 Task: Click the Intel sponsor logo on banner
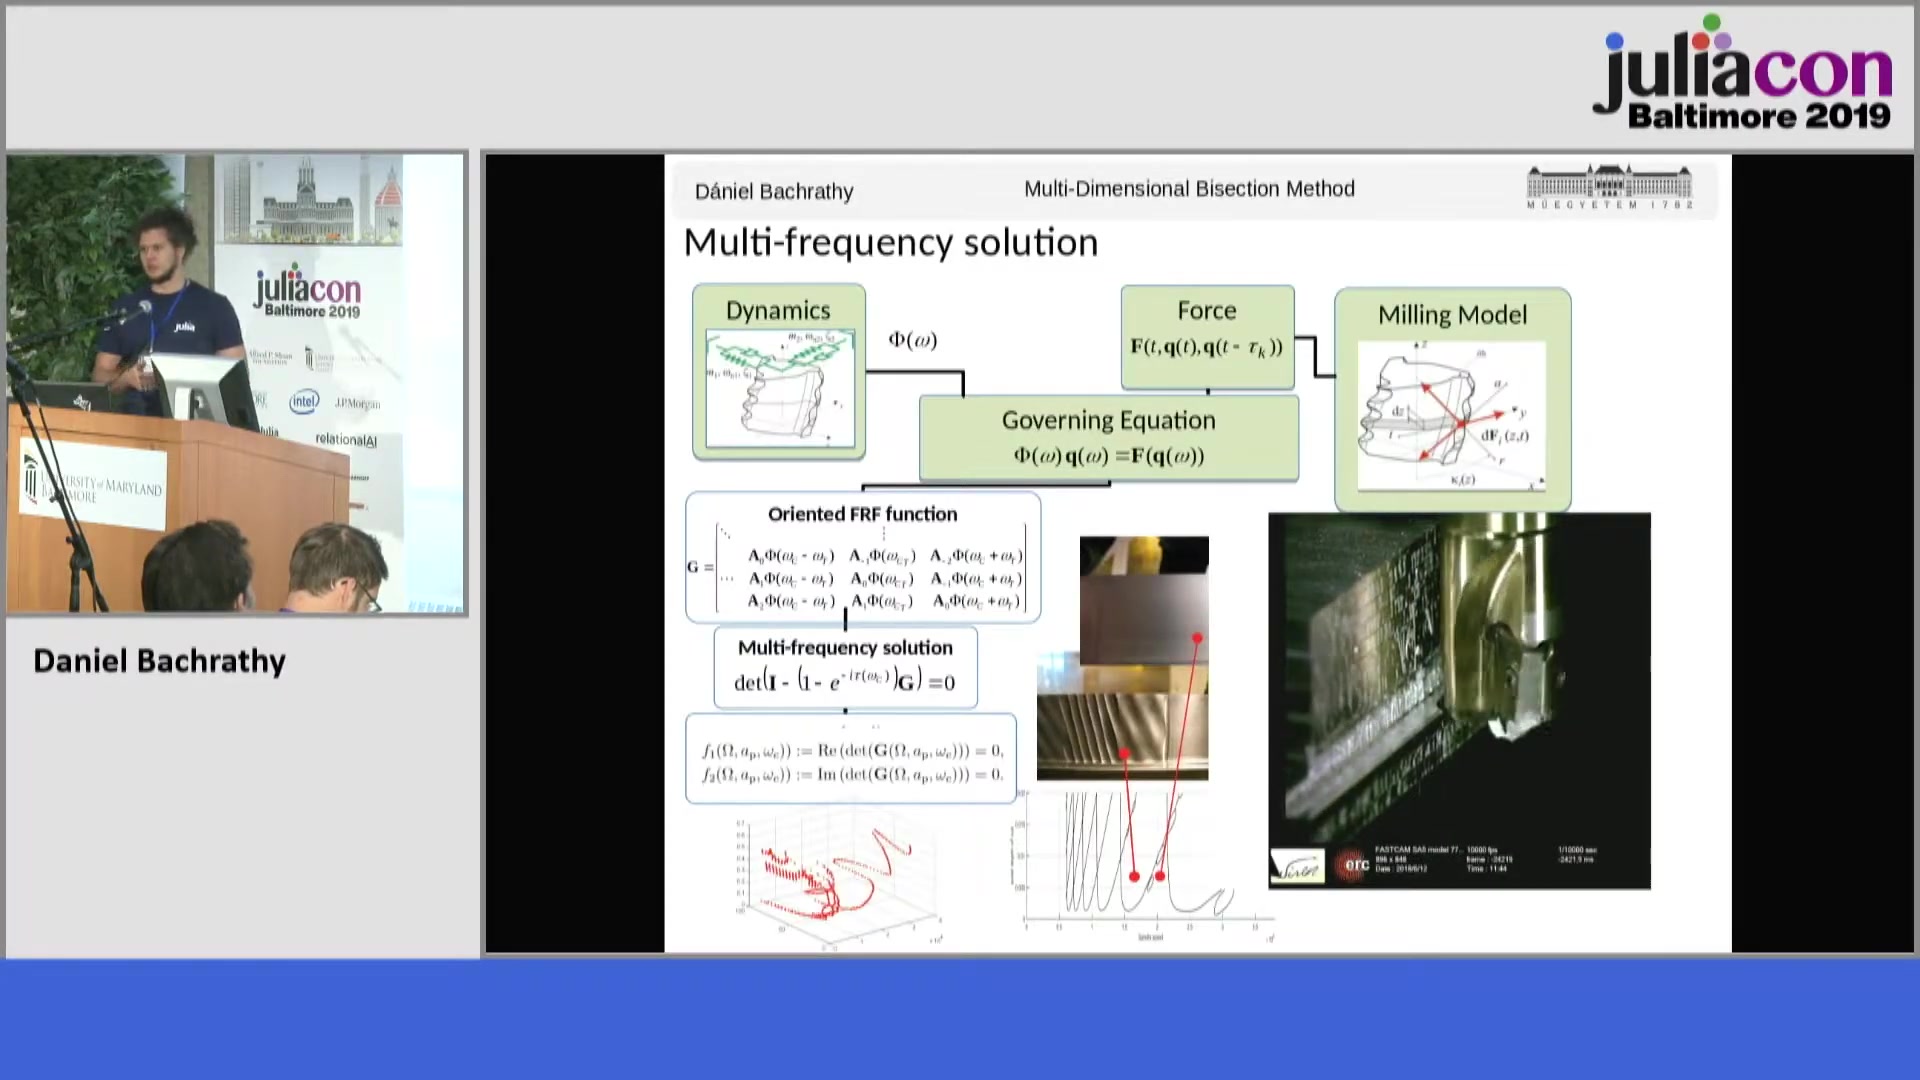304,402
